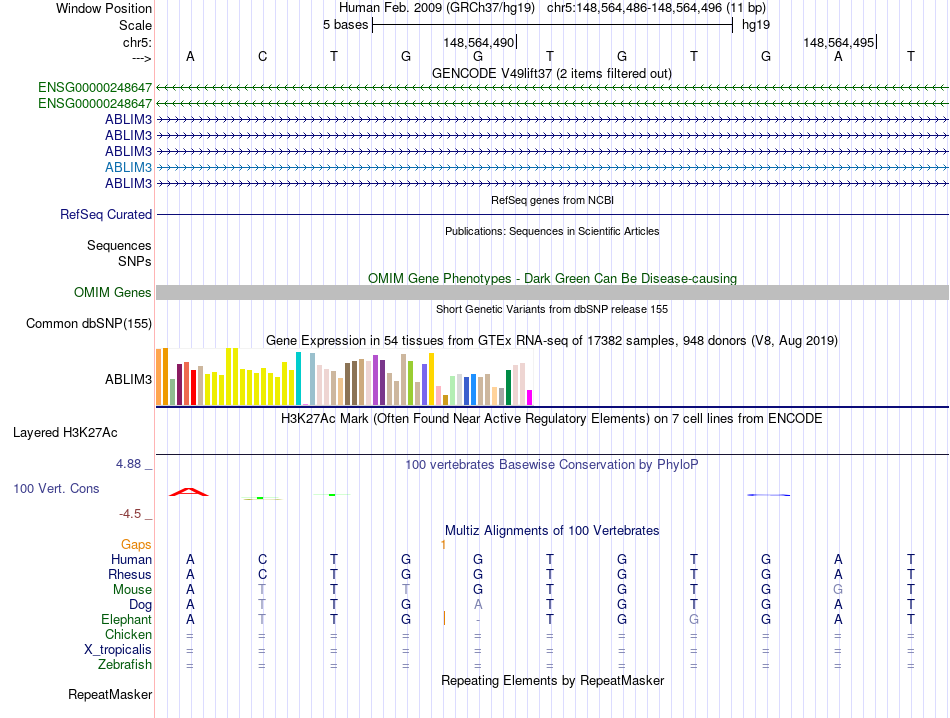The width and height of the screenshot is (950, 718).
Task: Click the cyan bar in GTEx chart
Action: coord(298,378)
